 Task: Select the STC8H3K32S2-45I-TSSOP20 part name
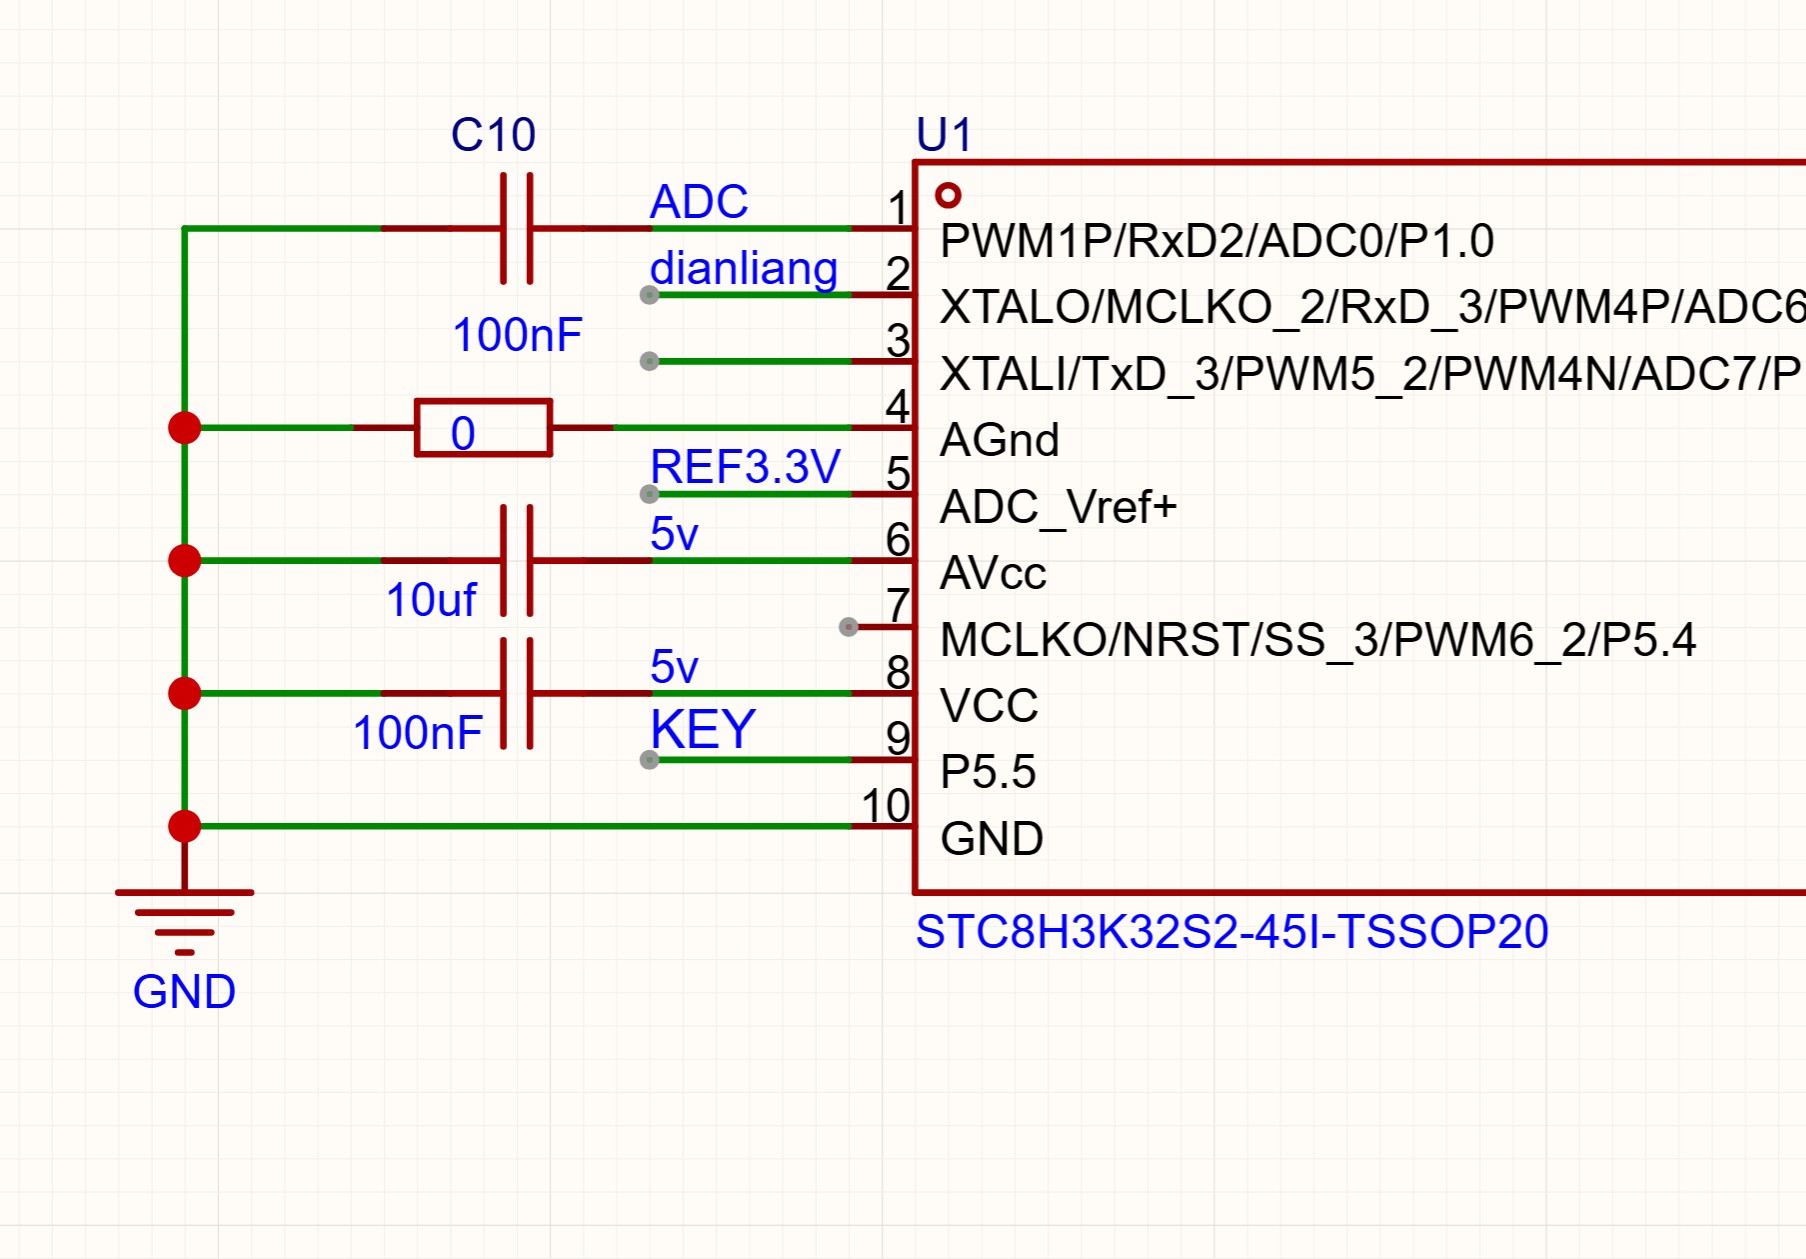coord(1232,932)
